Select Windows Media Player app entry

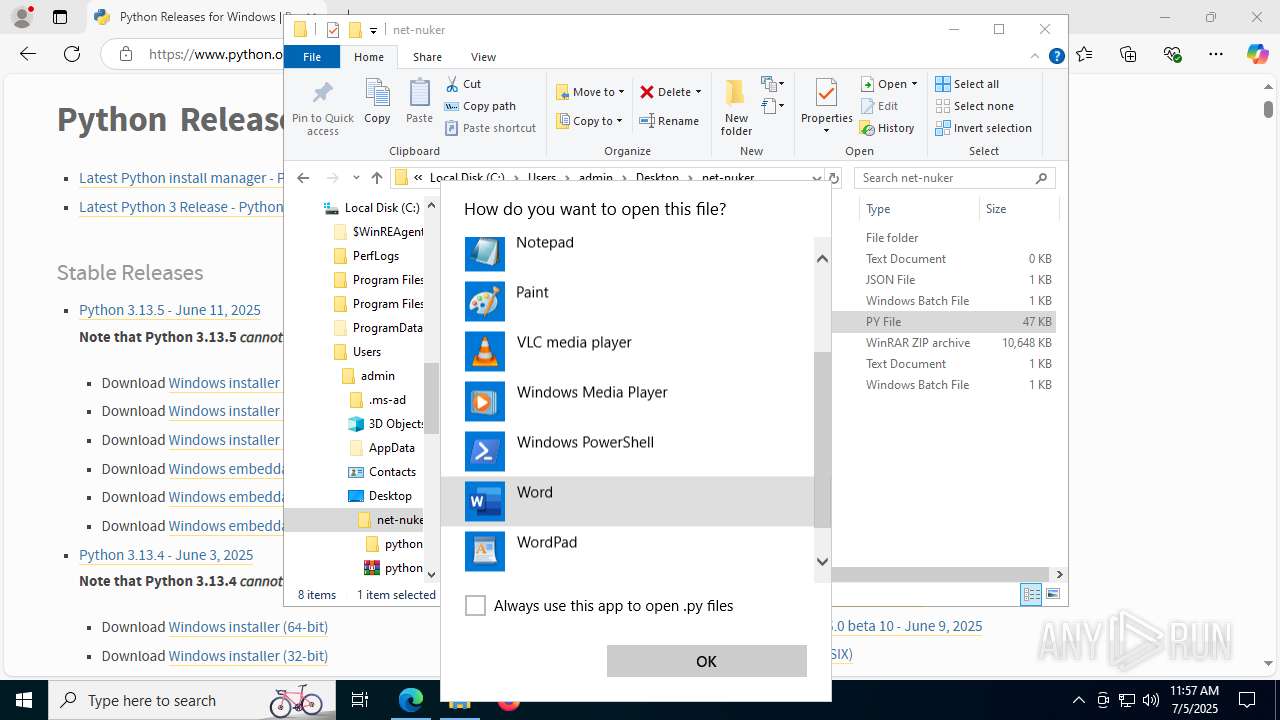click(x=627, y=401)
